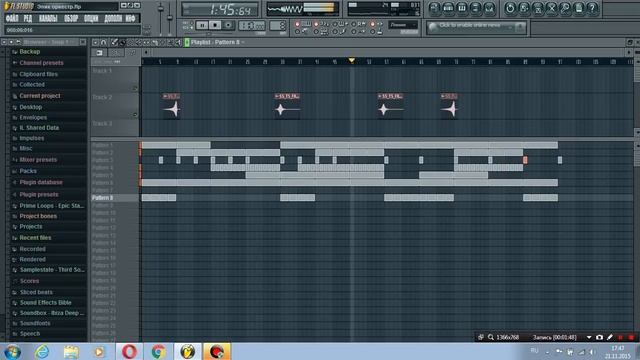Expand the Prime Loops - Epic Sta... folder

[51, 206]
